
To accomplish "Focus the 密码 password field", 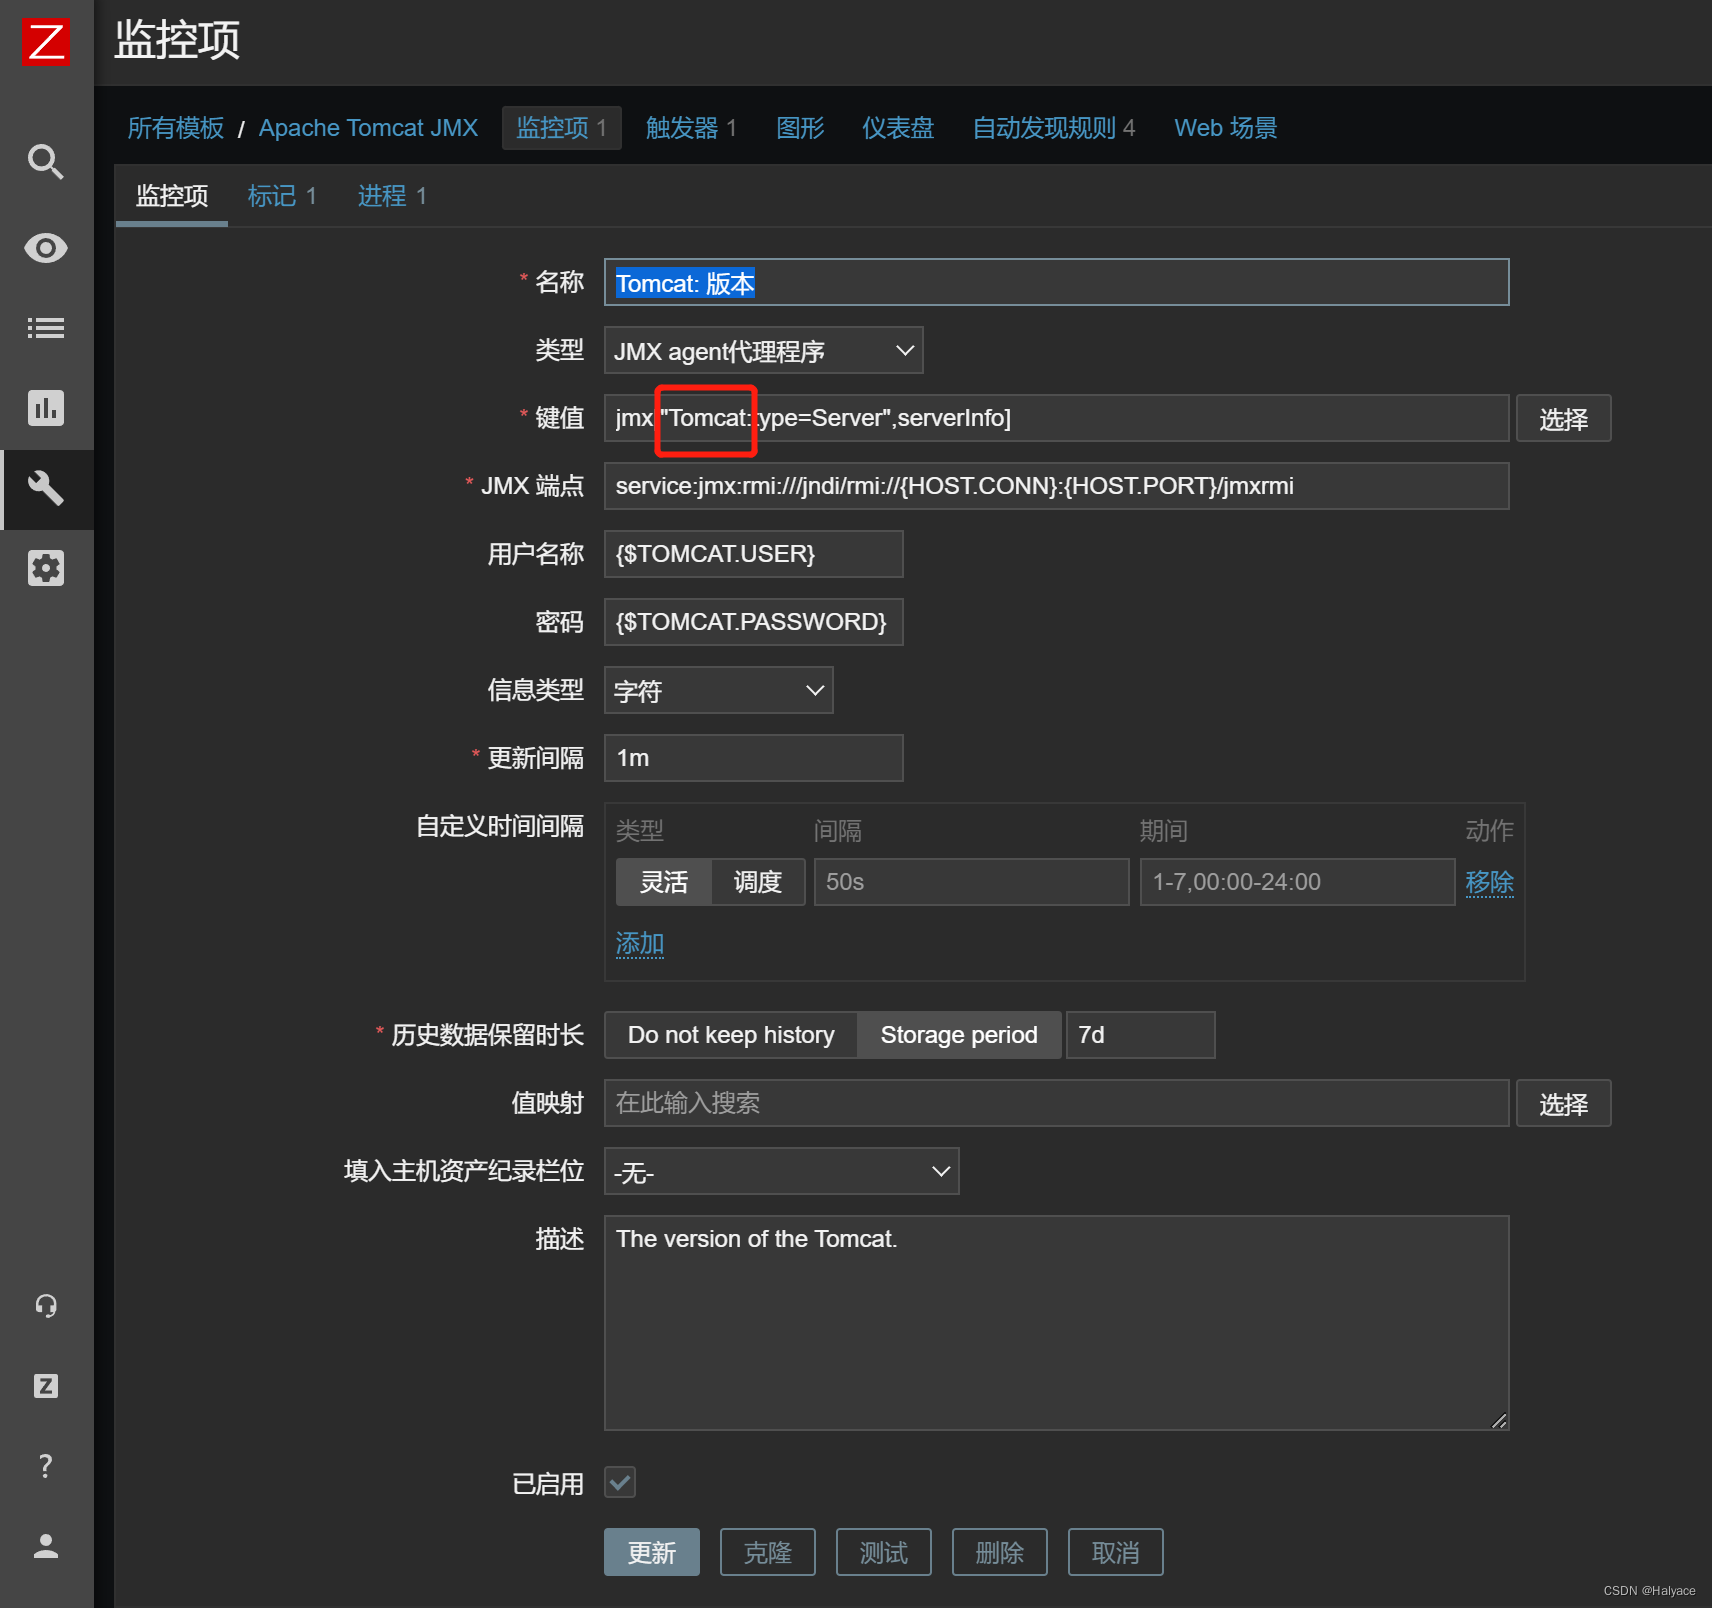I will tap(753, 622).
